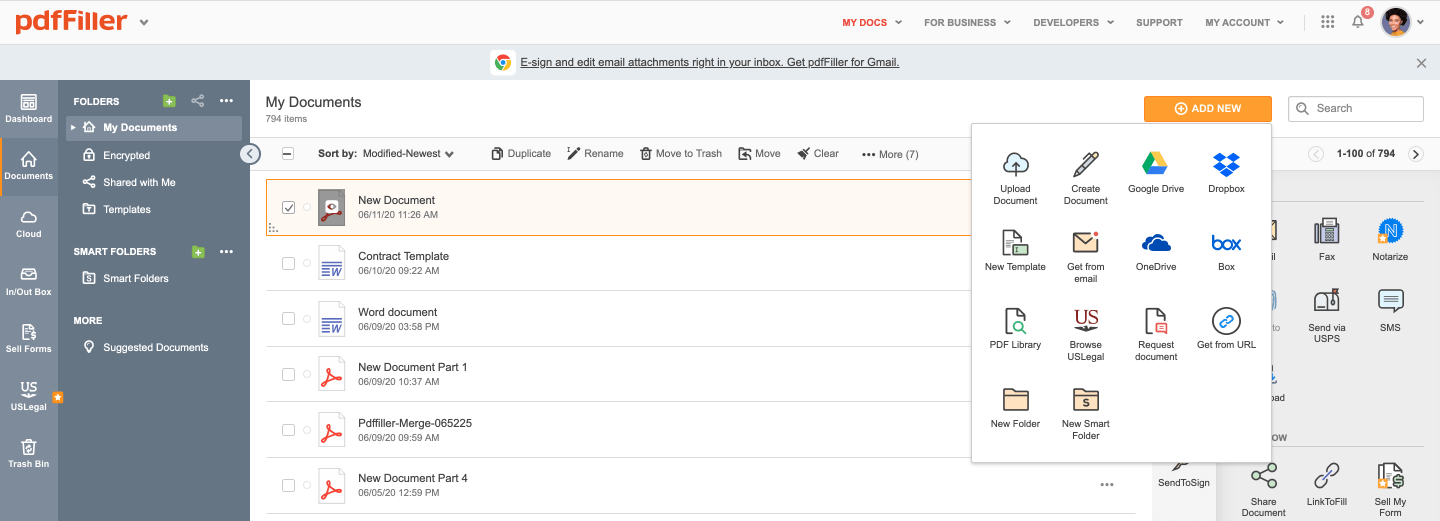Open the DEVELOPERS menu
This screenshot has height=521, width=1440.
click(x=1074, y=22)
